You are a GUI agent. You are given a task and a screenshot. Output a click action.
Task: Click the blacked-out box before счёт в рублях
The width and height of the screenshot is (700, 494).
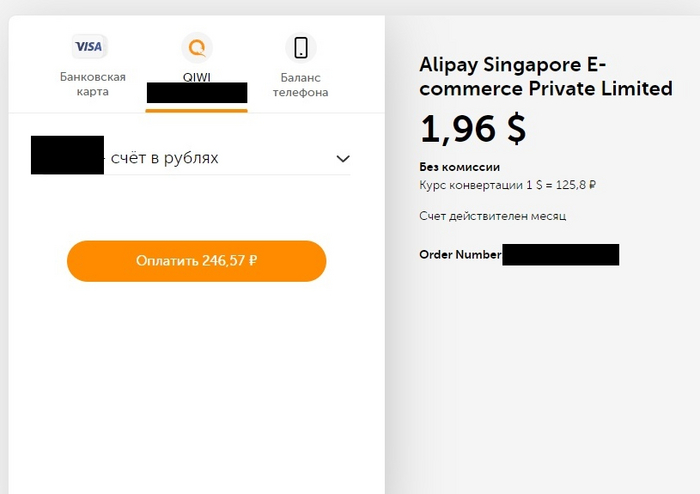pos(67,155)
